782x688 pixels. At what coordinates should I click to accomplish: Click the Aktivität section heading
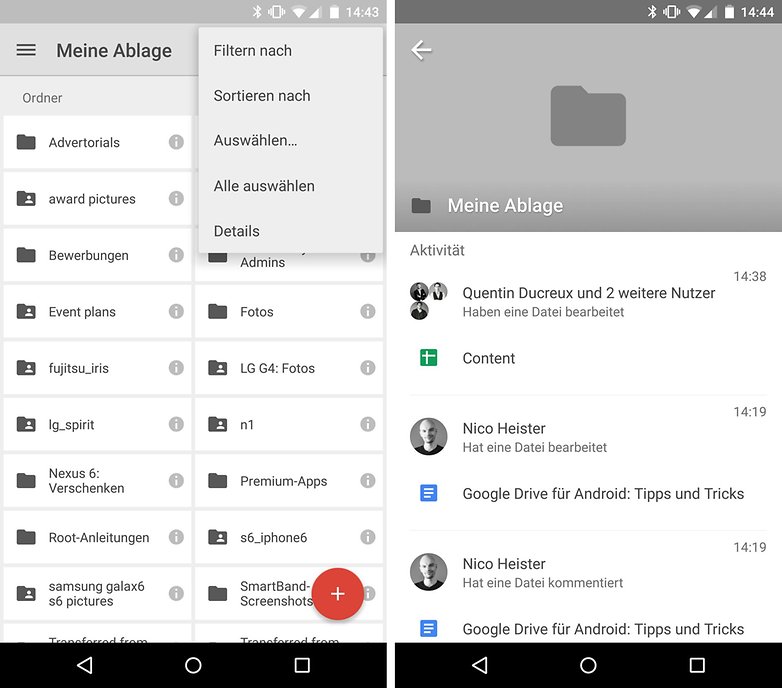point(437,250)
